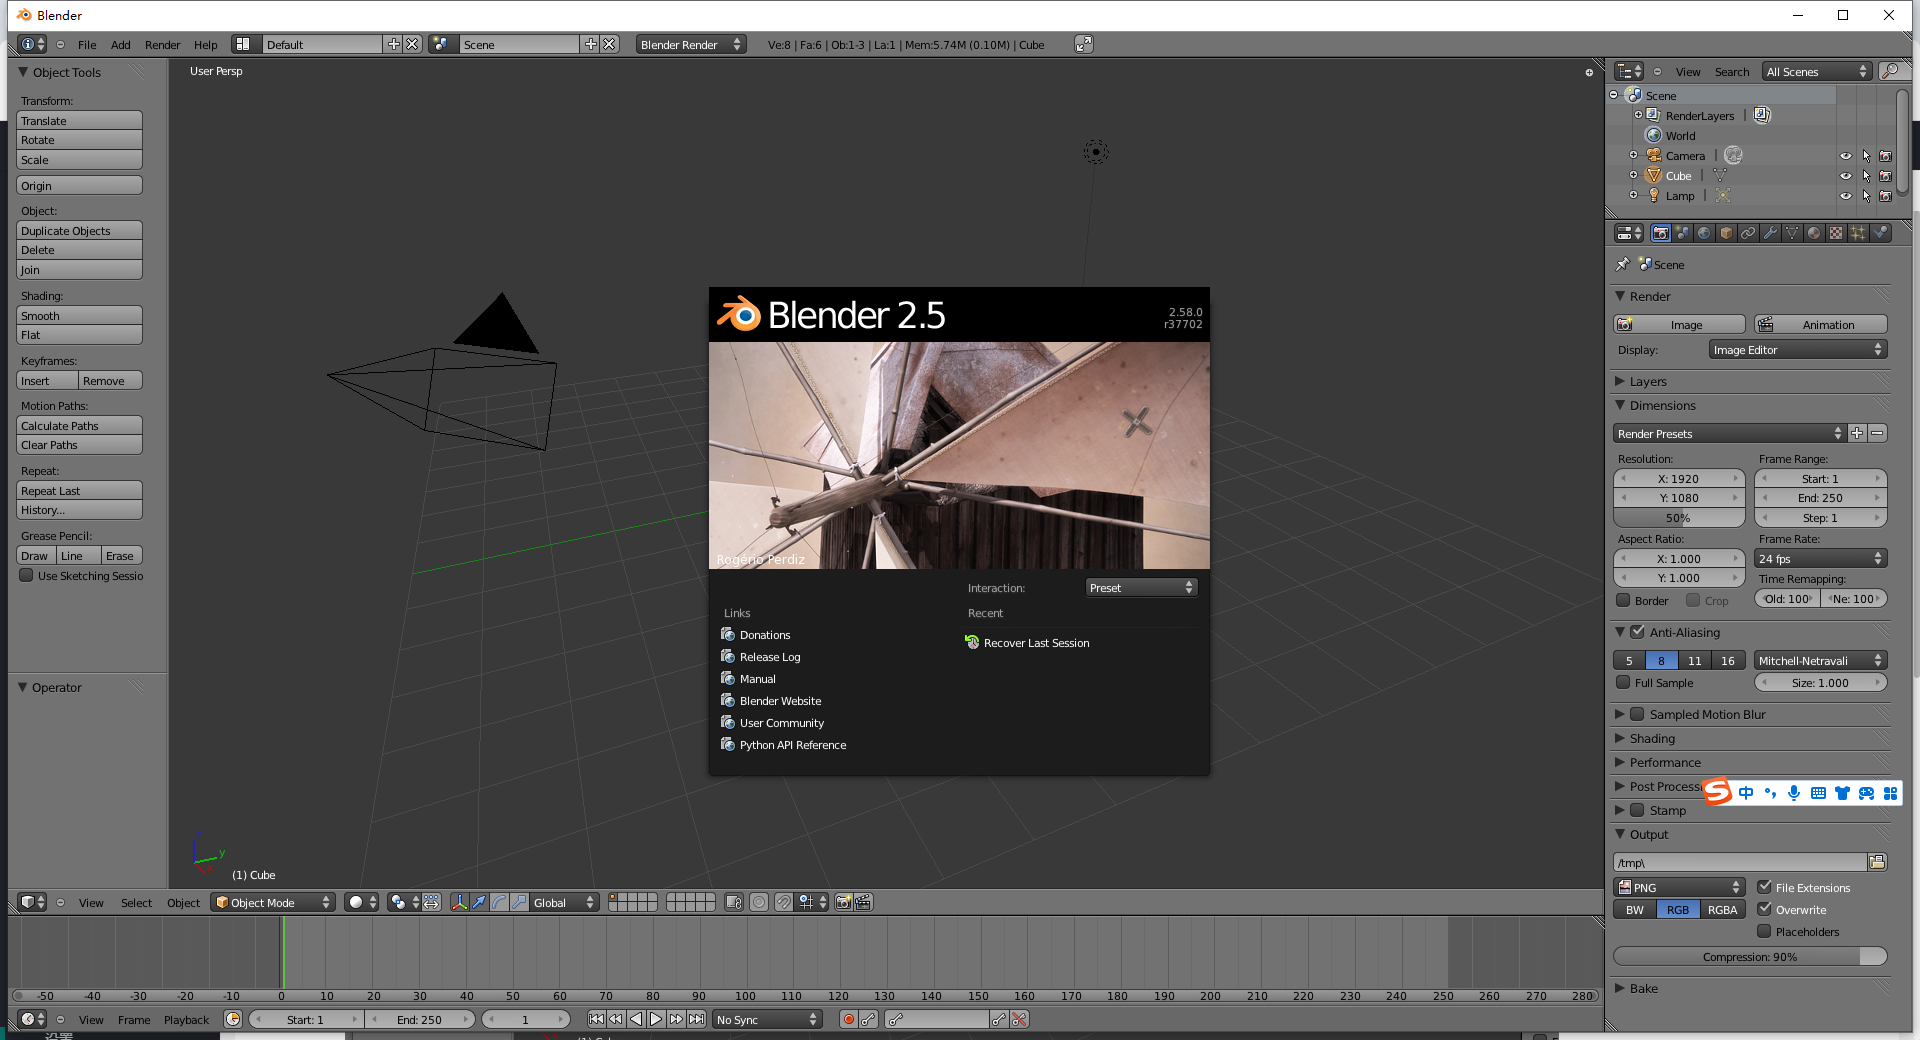Open the Blender Render engine dropdown

(691, 44)
